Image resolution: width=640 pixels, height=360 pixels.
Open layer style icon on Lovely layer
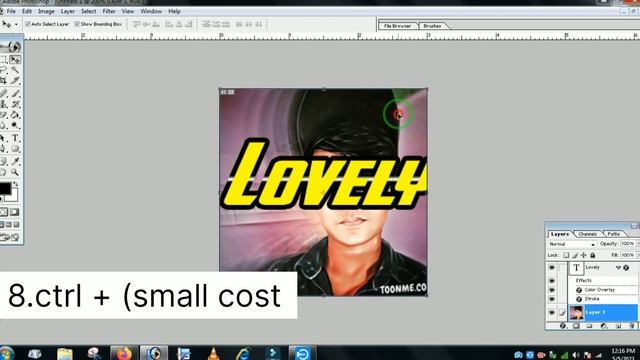click(626, 268)
